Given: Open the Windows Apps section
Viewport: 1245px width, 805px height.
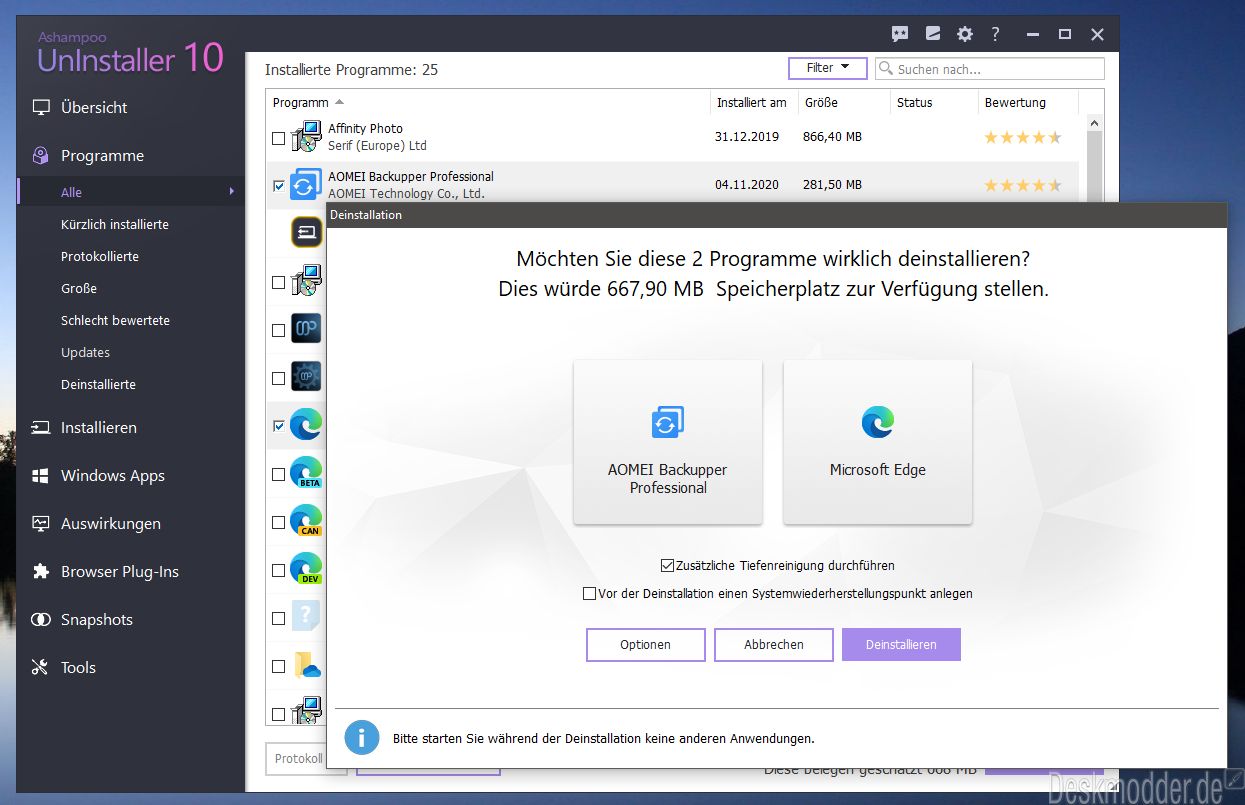Looking at the screenshot, I should point(113,476).
